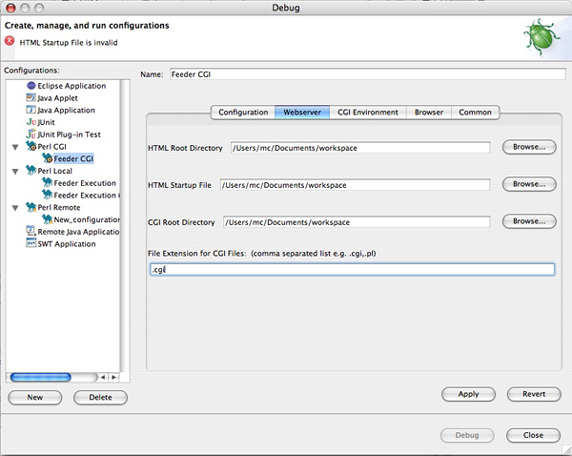Click the CGI Root Directory path field

pyautogui.click(x=357, y=222)
